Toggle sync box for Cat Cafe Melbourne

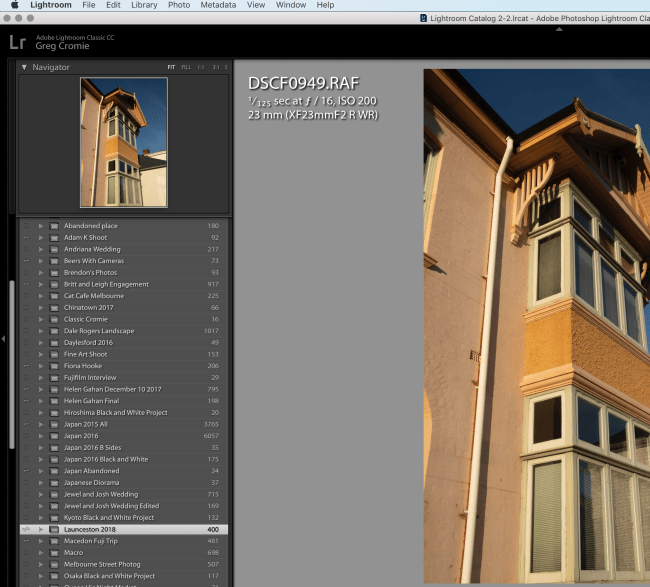coord(26,296)
